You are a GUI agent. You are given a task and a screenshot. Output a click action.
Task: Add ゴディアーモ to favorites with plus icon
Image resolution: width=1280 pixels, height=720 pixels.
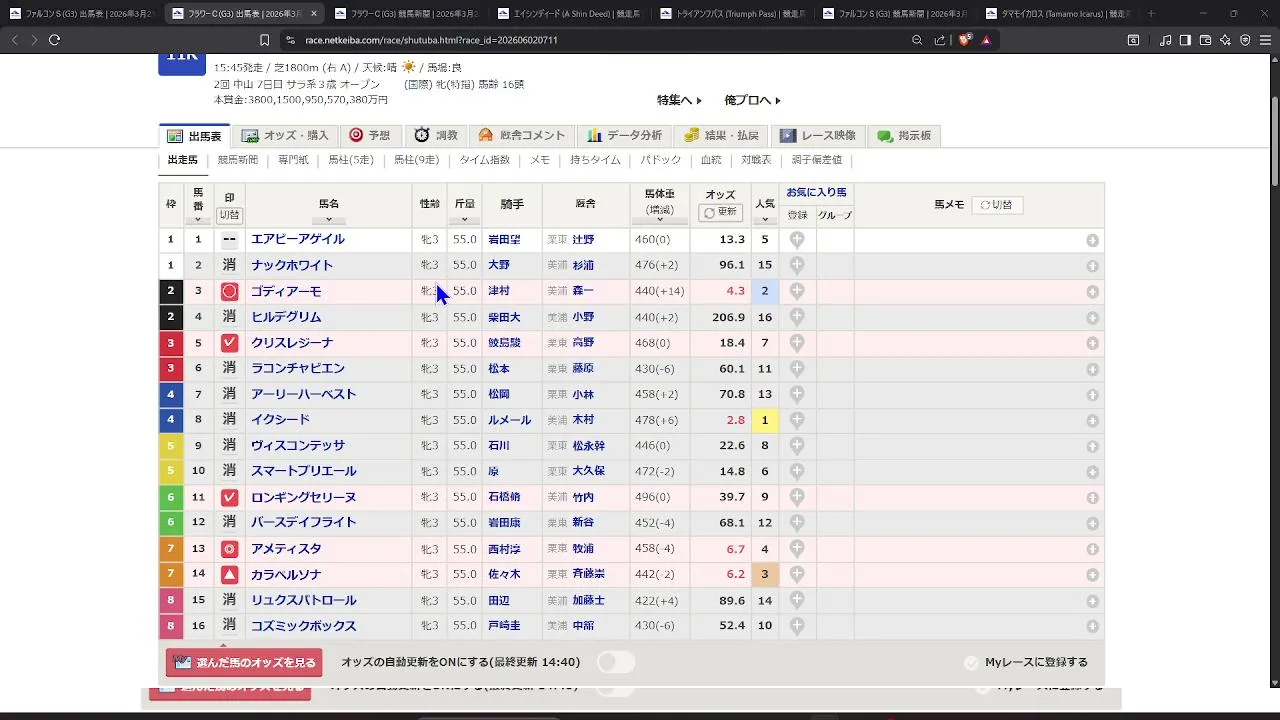pyautogui.click(x=797, y=291)
